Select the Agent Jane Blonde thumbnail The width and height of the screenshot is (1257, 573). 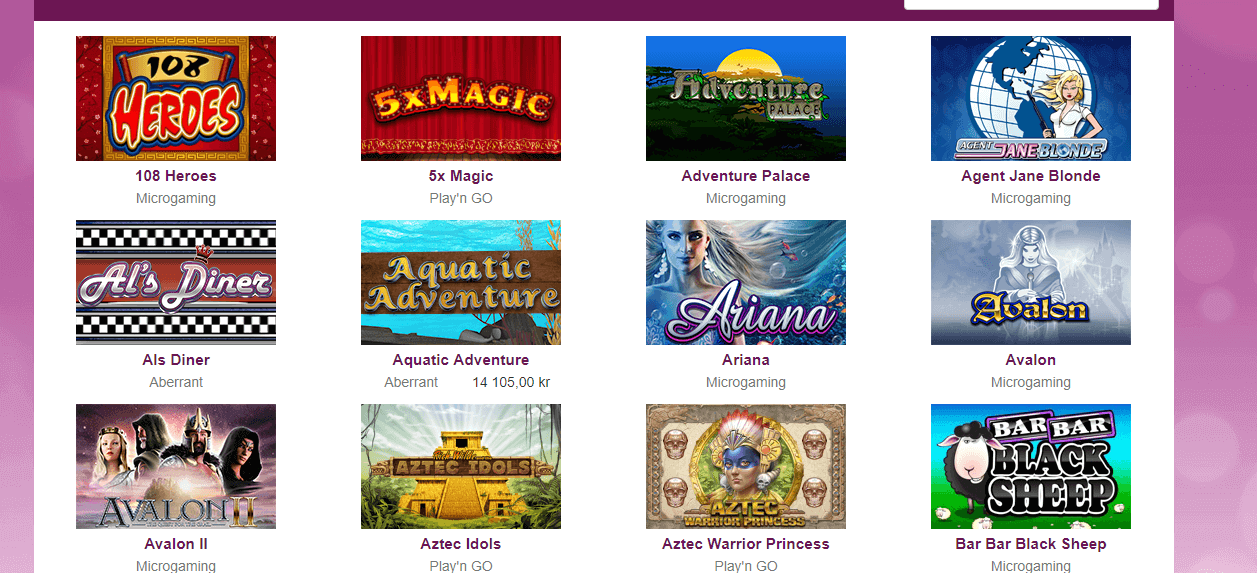[1031, 98]
